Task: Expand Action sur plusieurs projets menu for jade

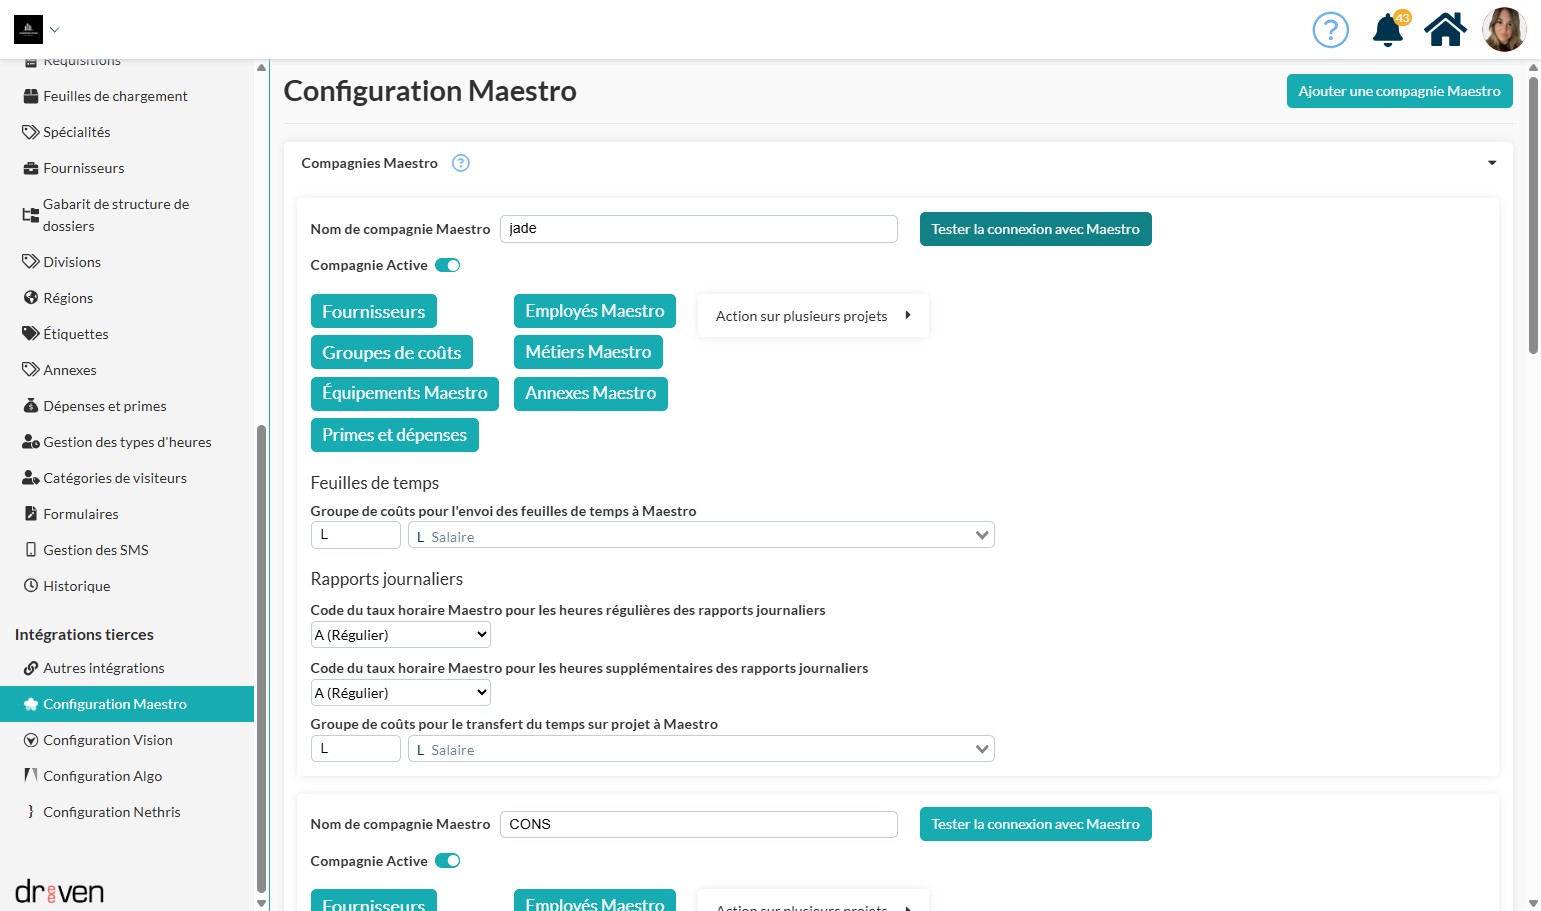Action: 812,316
